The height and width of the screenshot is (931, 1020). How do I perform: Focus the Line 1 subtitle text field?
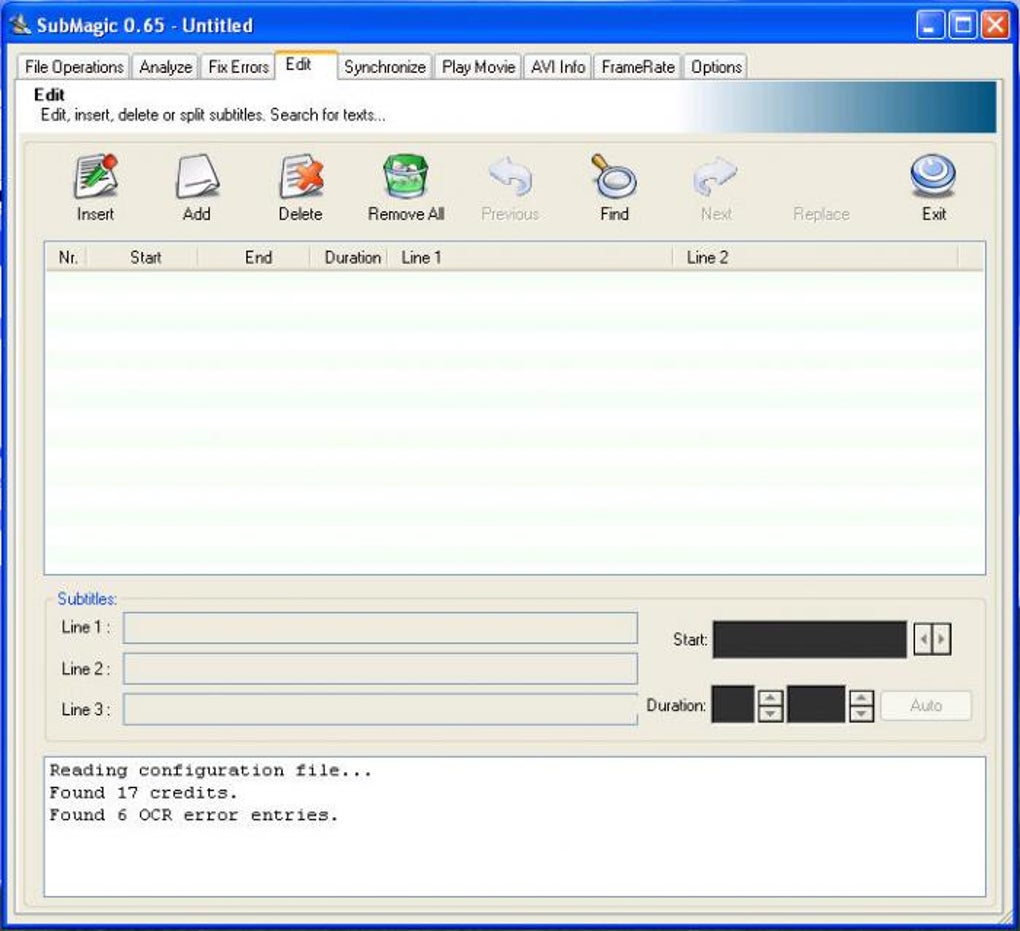[380, 628]
